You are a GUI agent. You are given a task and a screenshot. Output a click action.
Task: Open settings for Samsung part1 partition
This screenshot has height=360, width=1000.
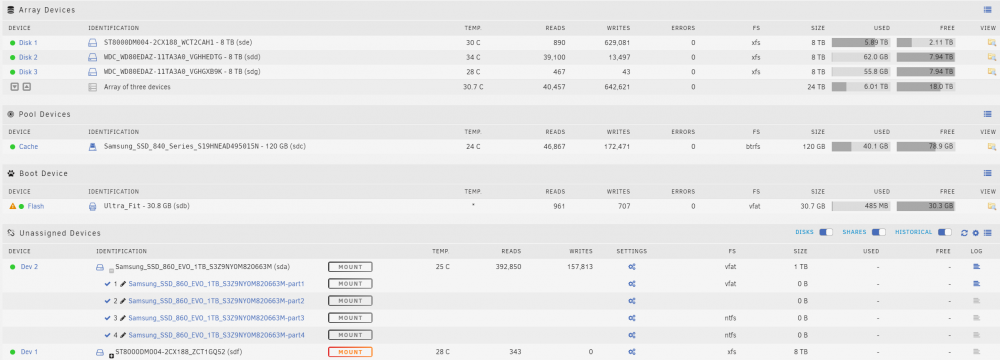tap(631, 283)
